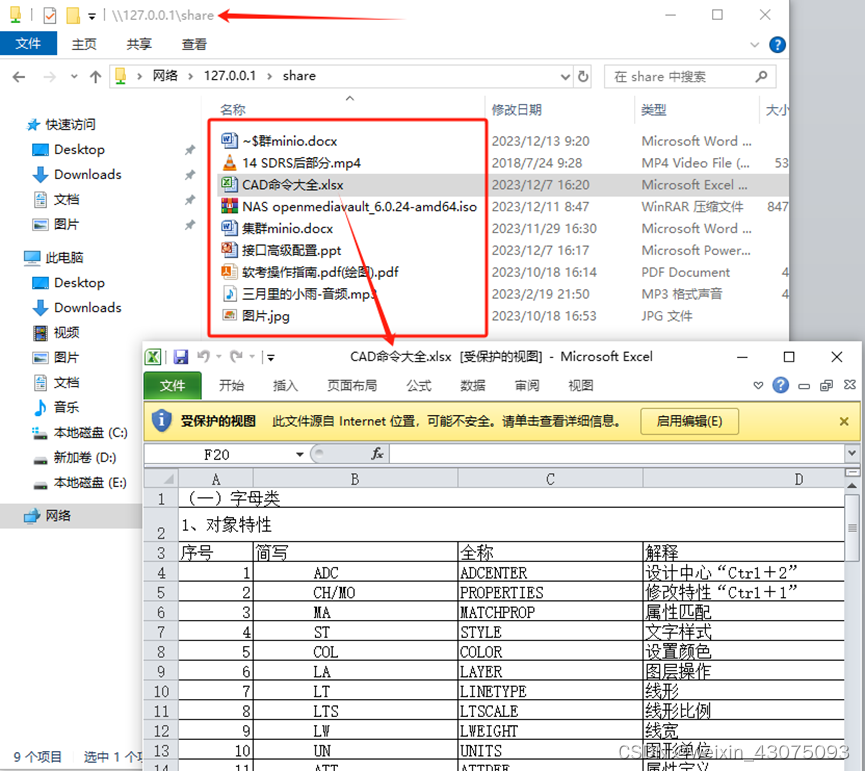
Task: Select the file 集群minio.docx
Action: tap(287, 228)
